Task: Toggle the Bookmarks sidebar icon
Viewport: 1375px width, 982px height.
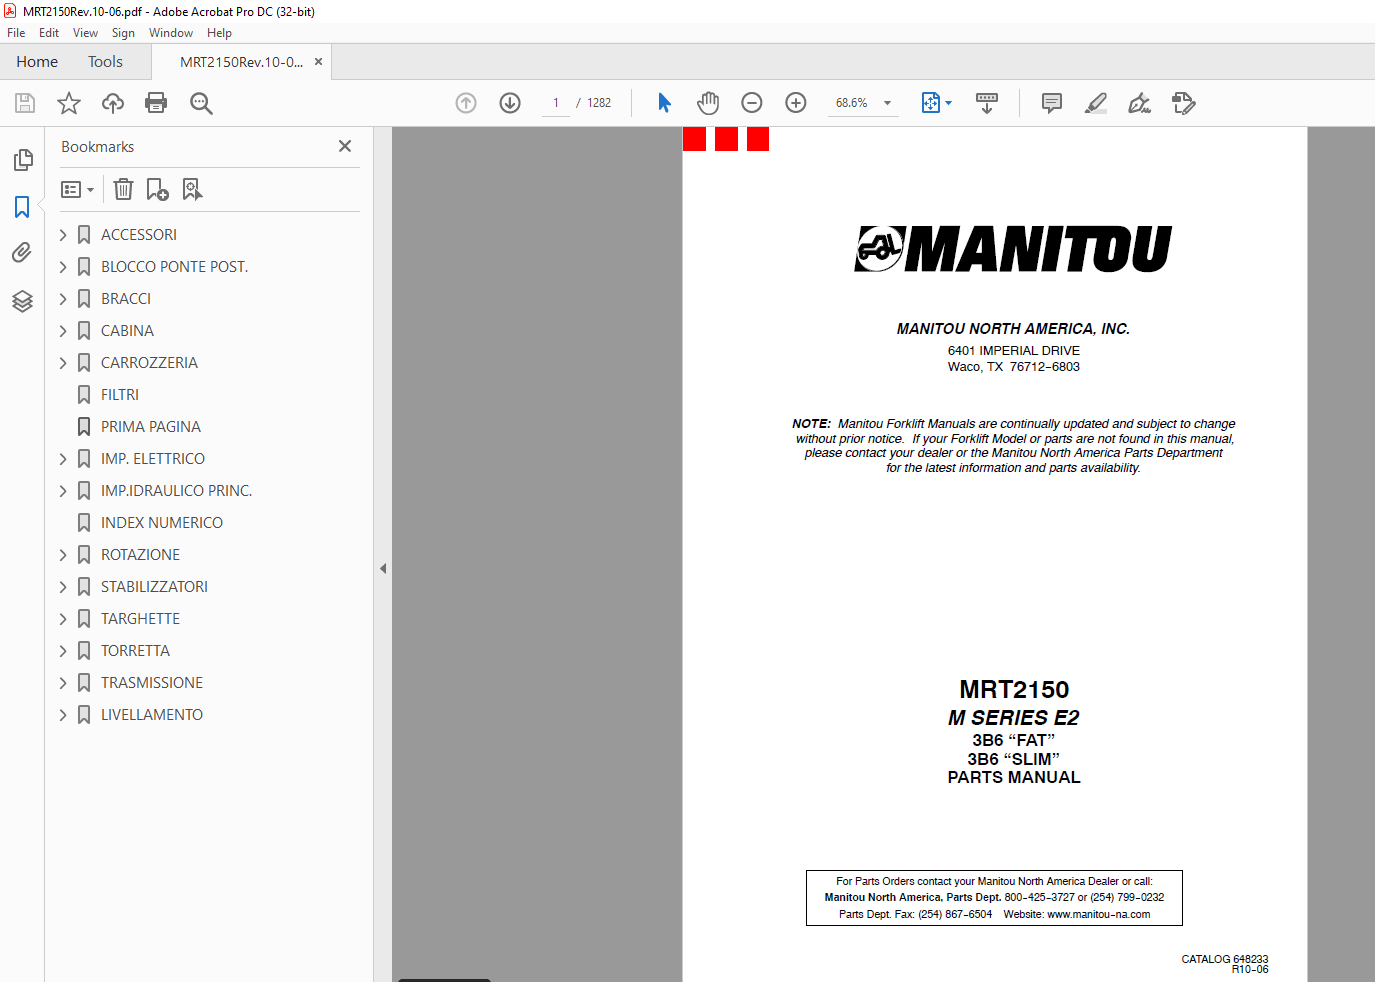Action: (x=22, y=207)
